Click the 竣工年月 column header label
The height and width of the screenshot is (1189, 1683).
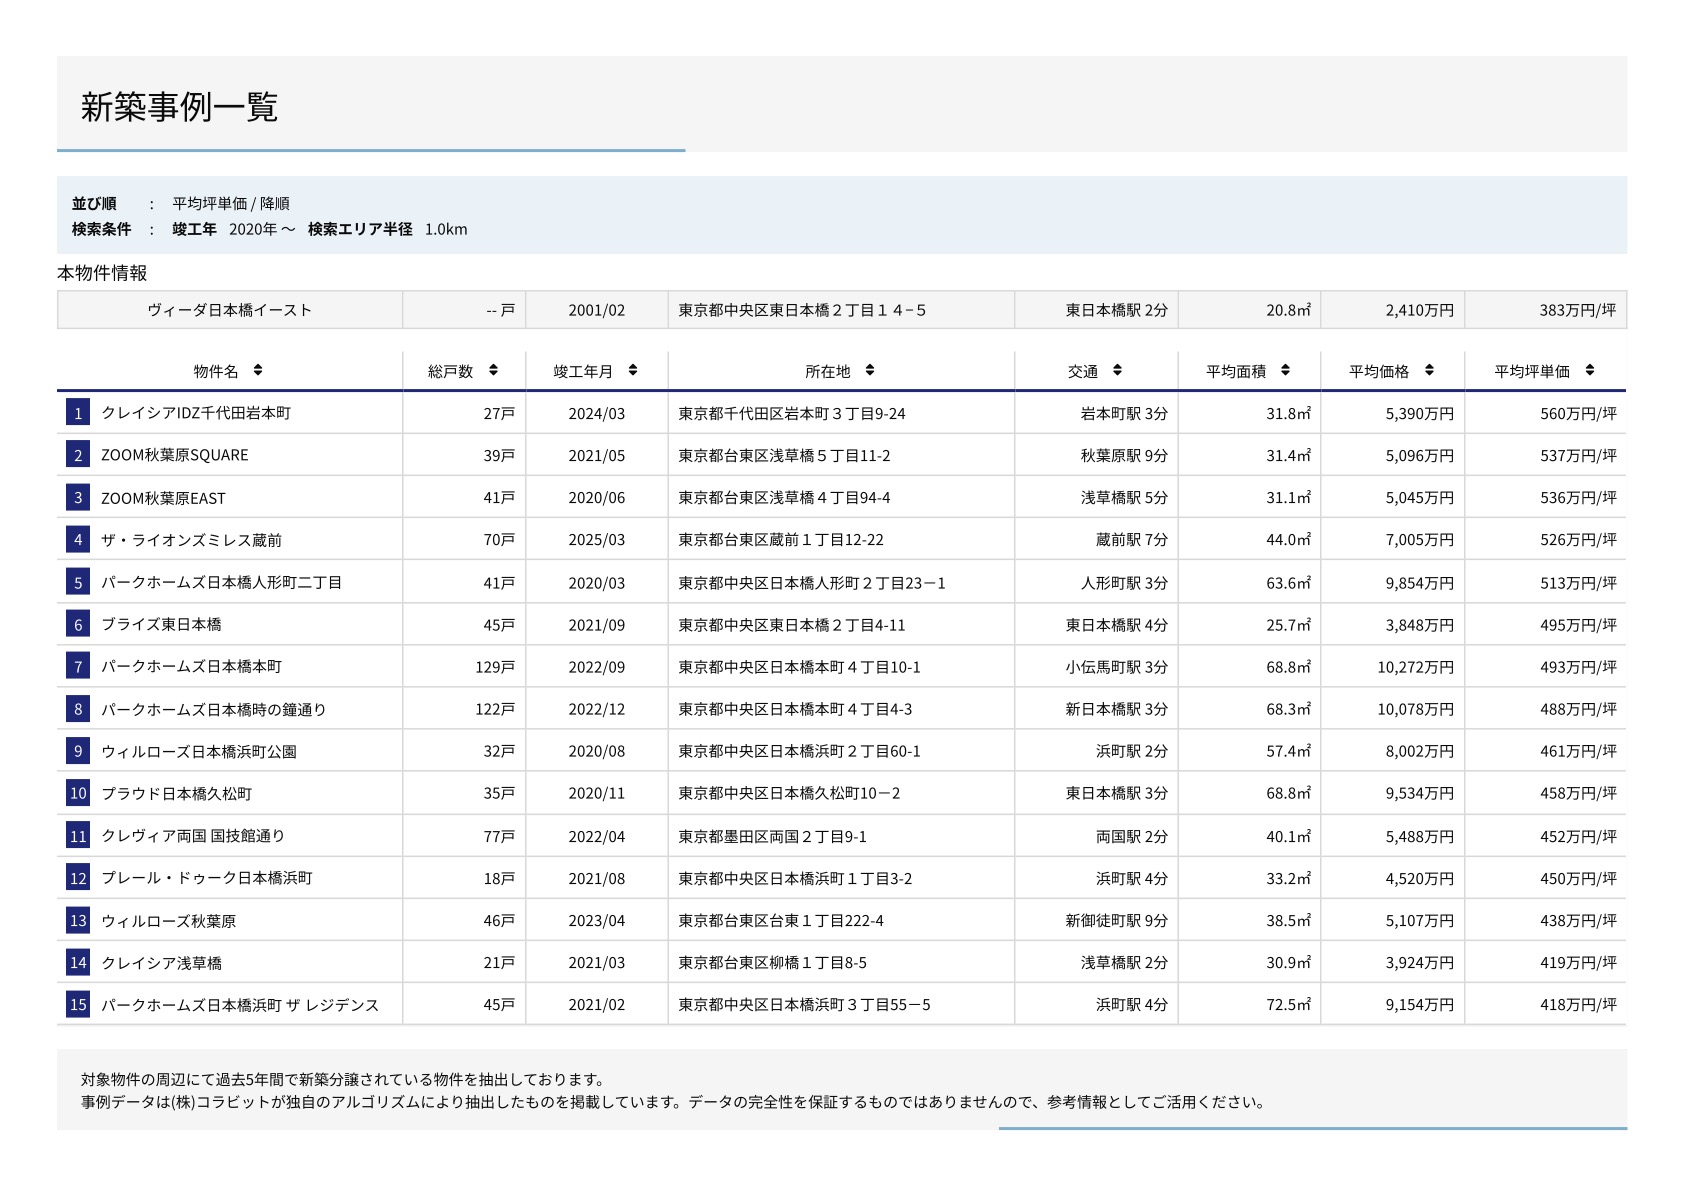(x=583, y=371)
